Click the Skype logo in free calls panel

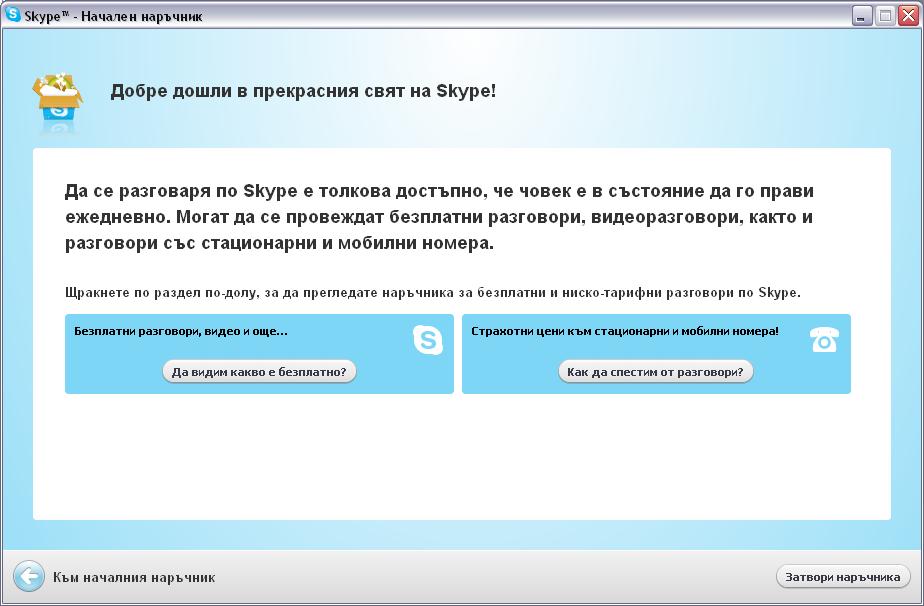[428, 340]
